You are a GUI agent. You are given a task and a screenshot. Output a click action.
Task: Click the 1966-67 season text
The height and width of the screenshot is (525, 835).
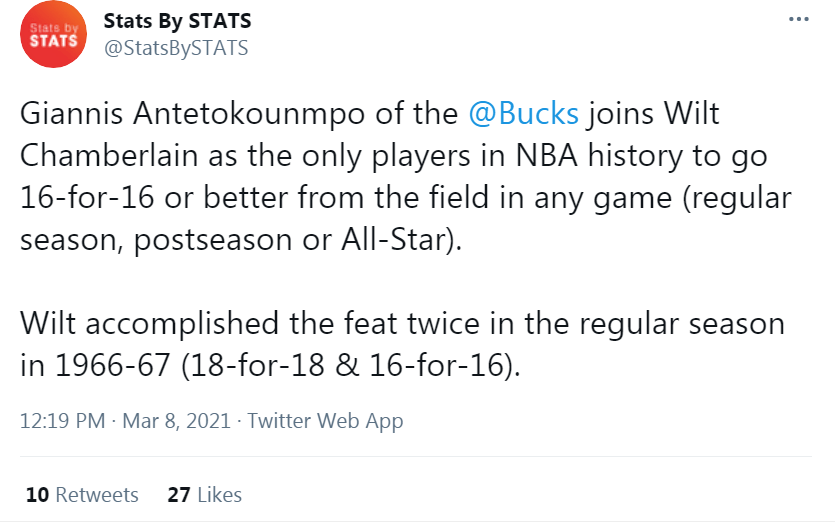coord(112,366)
